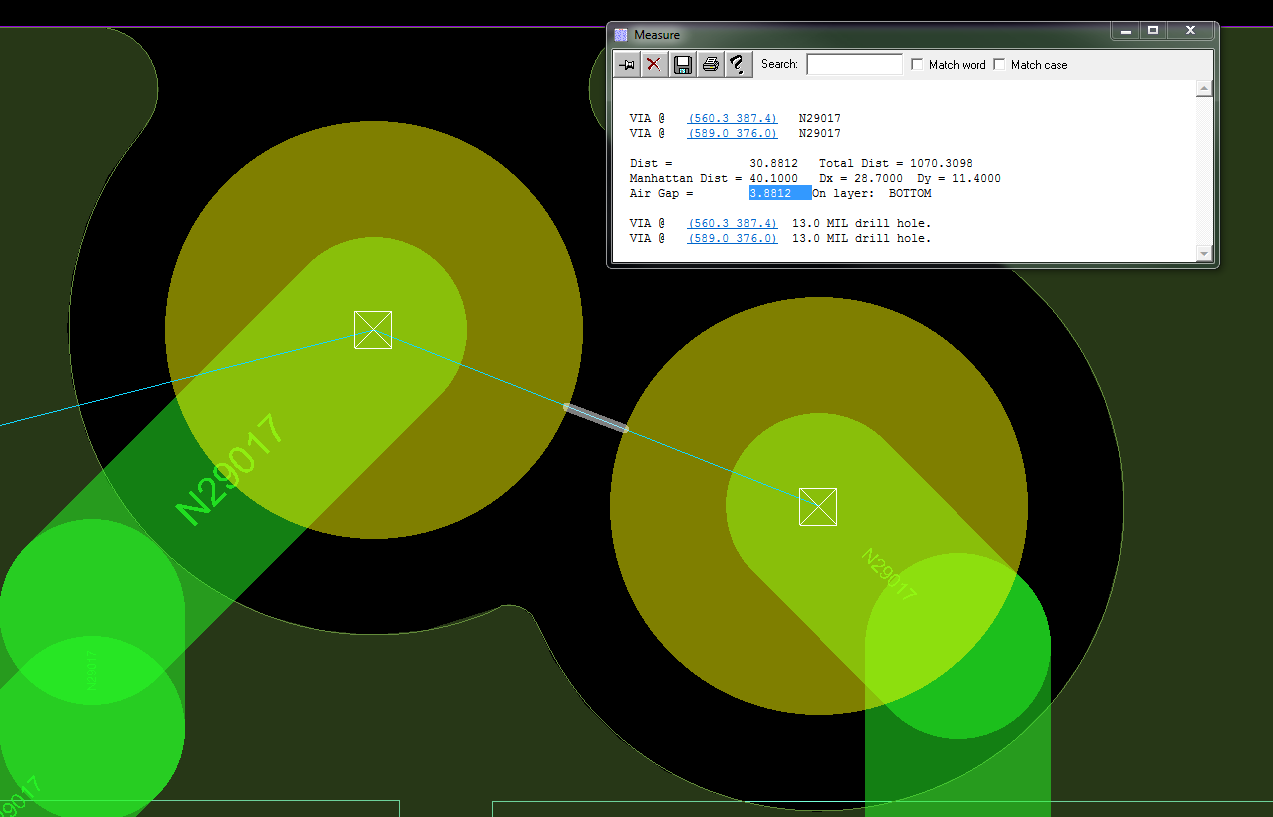Save the measure report with floppy disk icon
This screenshot has height=817, width=1273.
682,65
